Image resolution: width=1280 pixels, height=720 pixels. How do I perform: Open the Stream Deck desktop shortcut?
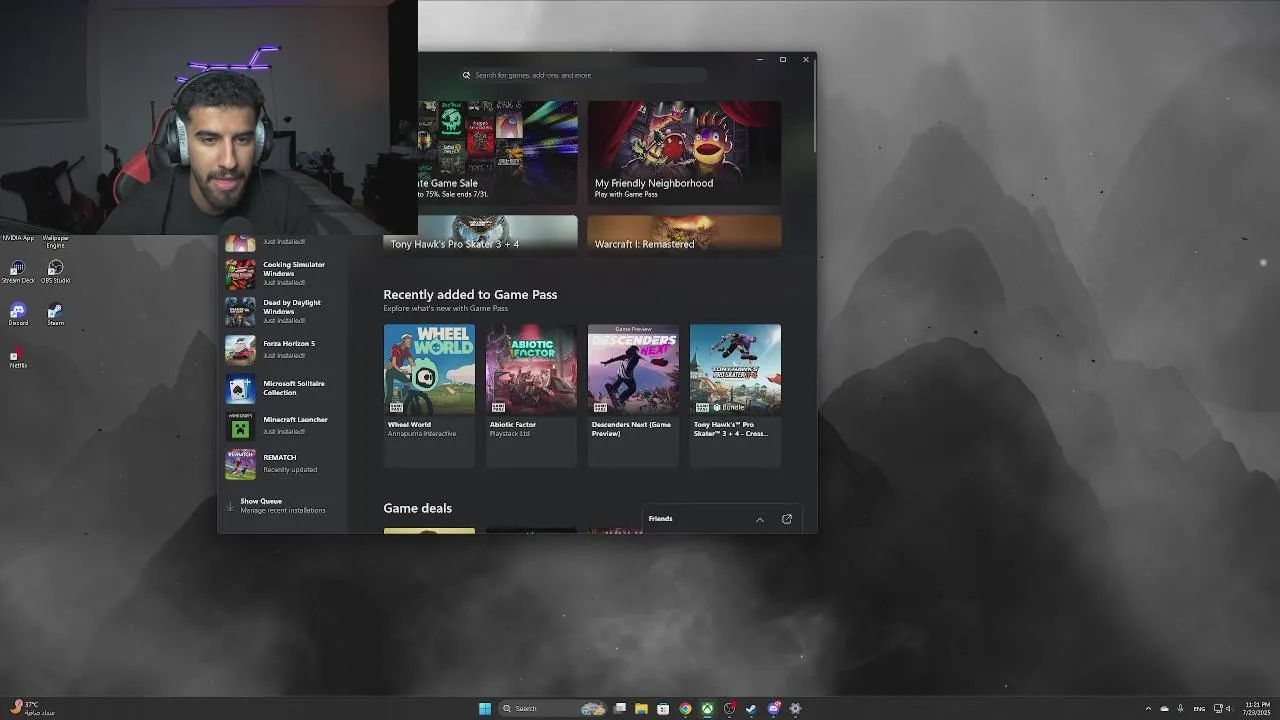tap(18, 270)
